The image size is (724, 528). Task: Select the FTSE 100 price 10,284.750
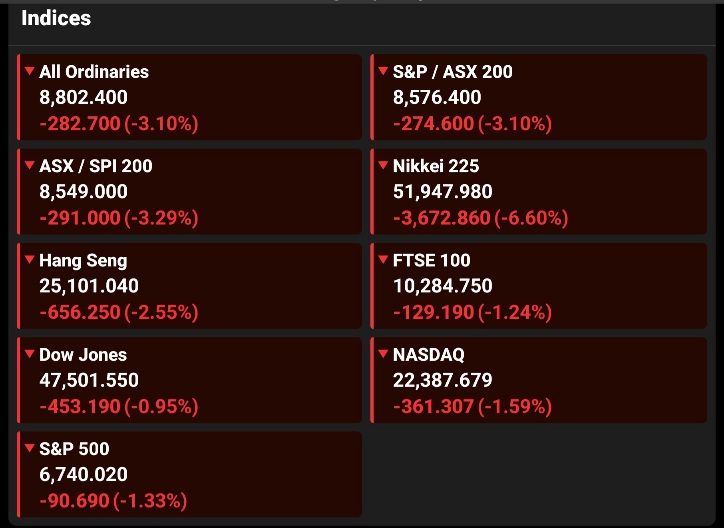tap(443, 286)
